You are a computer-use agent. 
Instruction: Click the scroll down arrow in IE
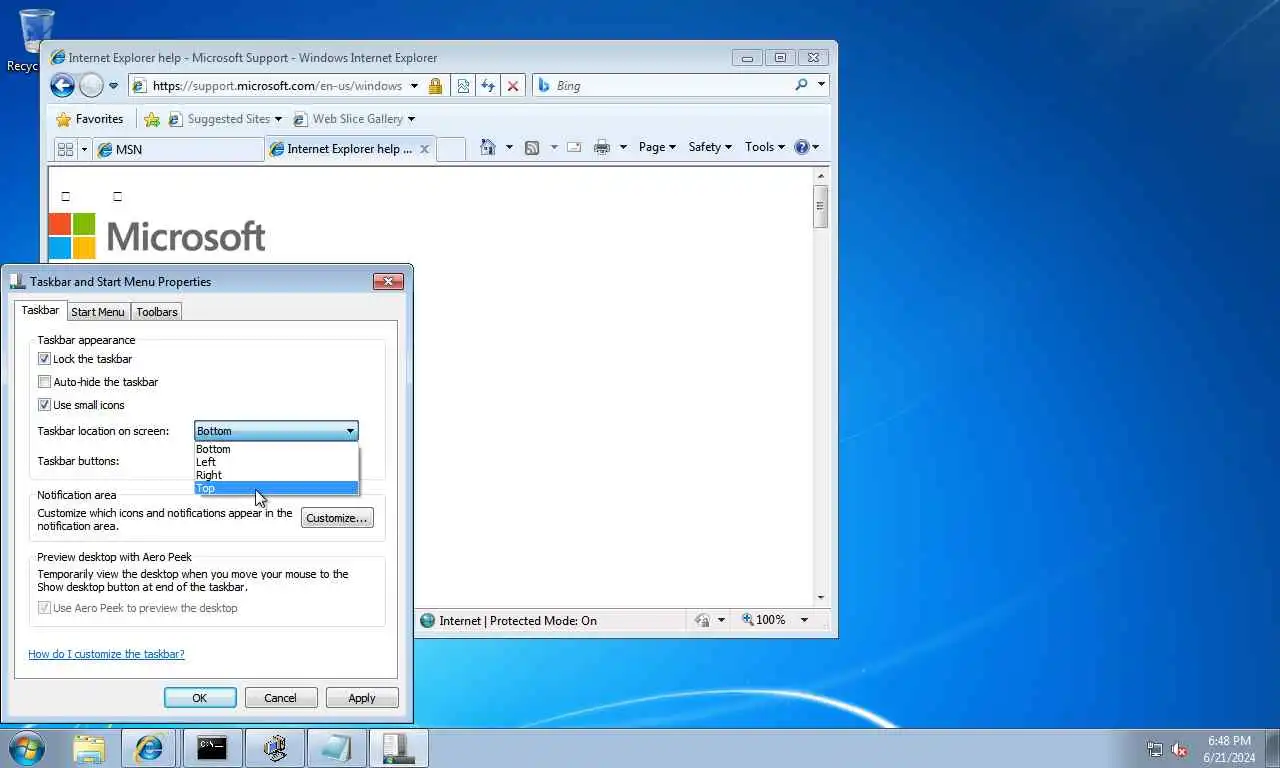click(x=821, y=598)
